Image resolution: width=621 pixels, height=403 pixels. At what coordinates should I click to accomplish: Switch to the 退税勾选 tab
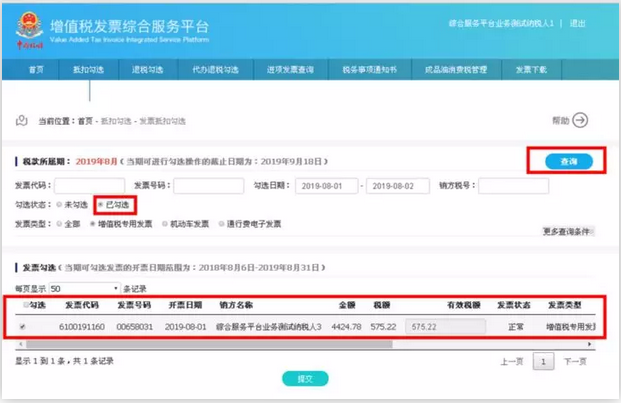pos(146,70)
